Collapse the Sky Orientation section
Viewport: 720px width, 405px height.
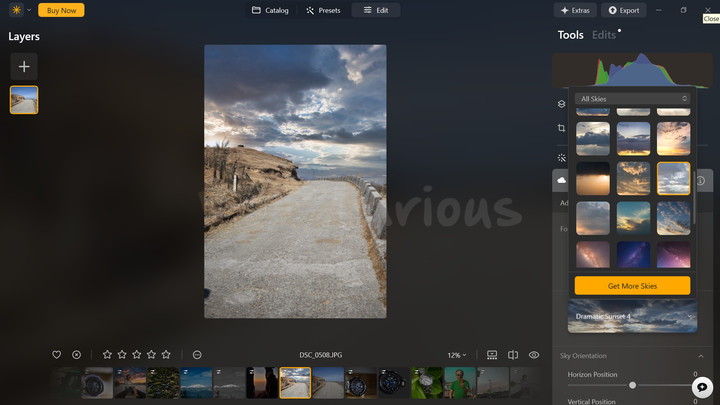[x=701, y=356]
